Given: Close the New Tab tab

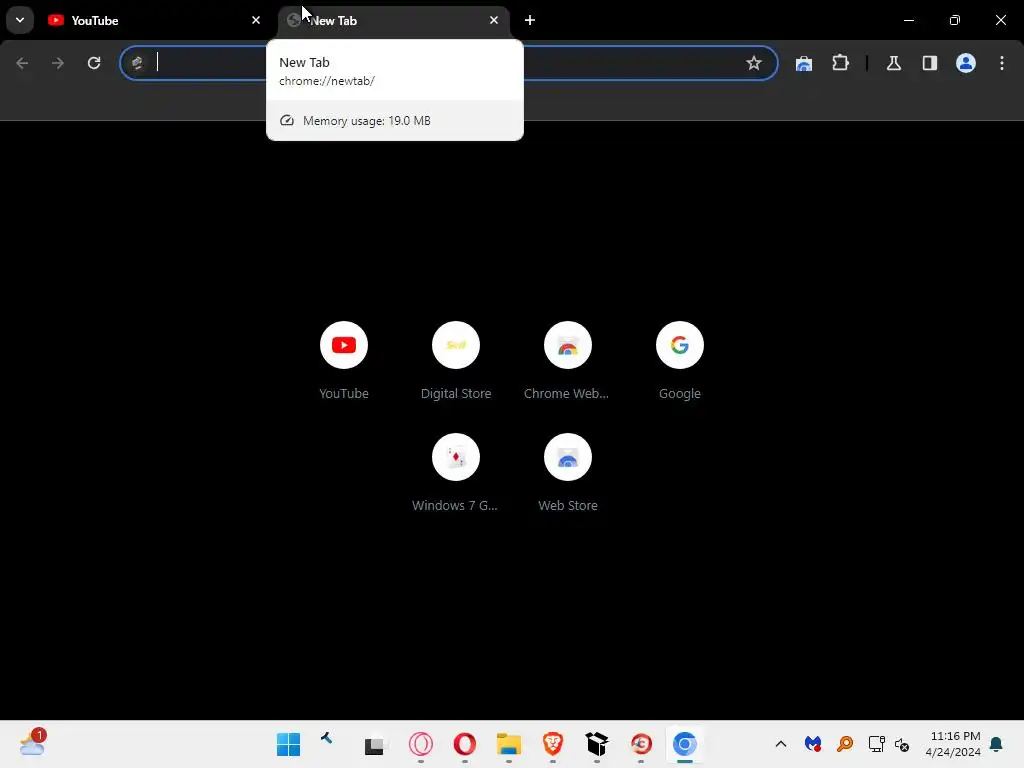Looking at the screenshot, I should 494,20.
